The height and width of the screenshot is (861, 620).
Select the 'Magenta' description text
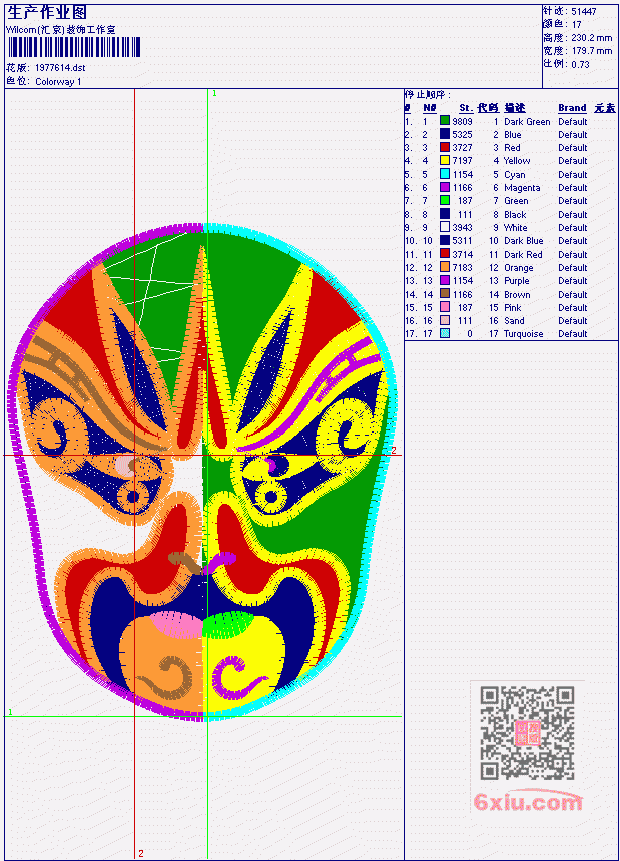[x=522, y=188]
